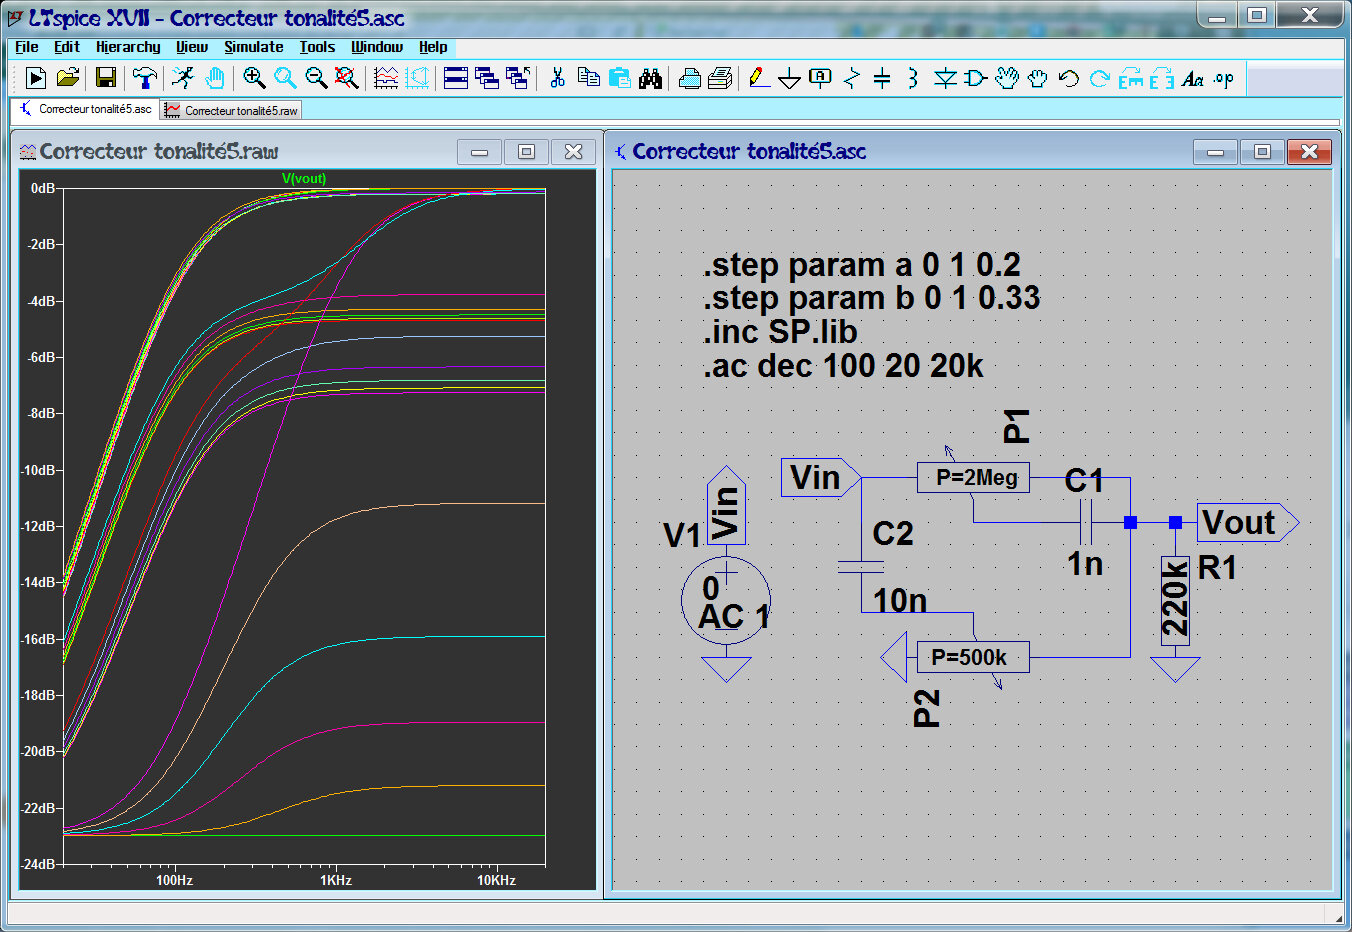Open the File menu
This screenshot has height=932, width=1352.
coord(27,47)
